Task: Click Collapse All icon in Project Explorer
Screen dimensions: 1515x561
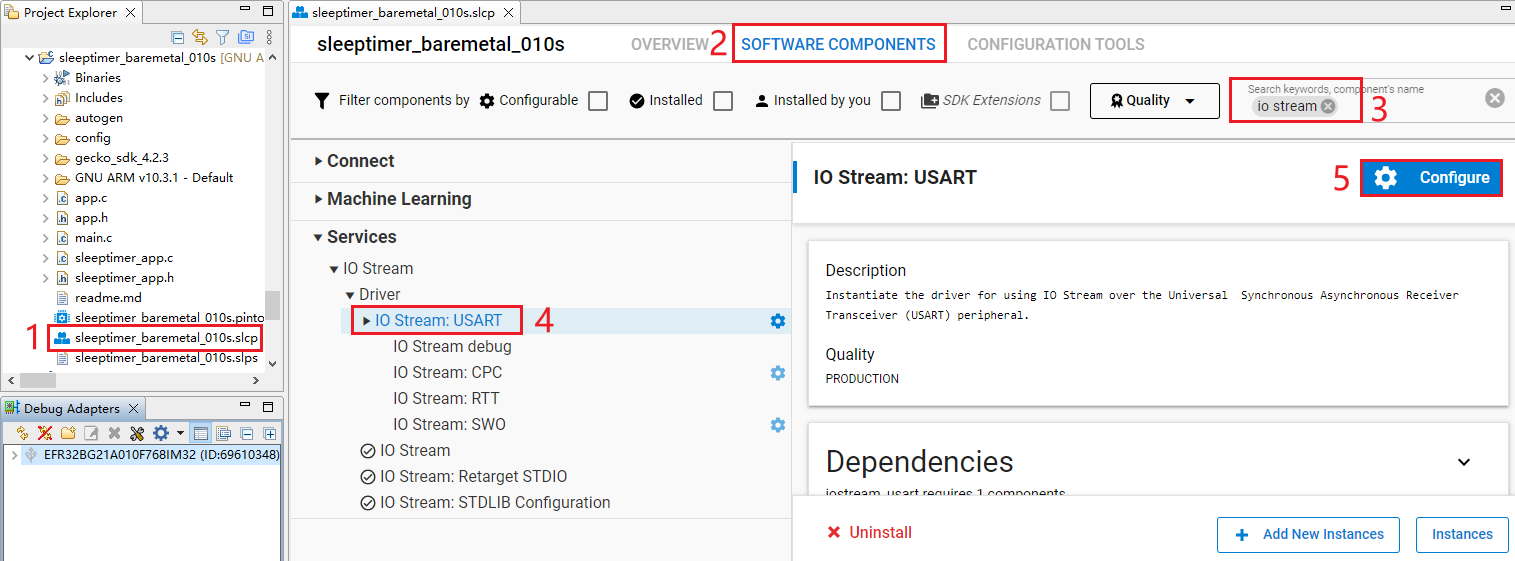Action: tap(178, 37)
